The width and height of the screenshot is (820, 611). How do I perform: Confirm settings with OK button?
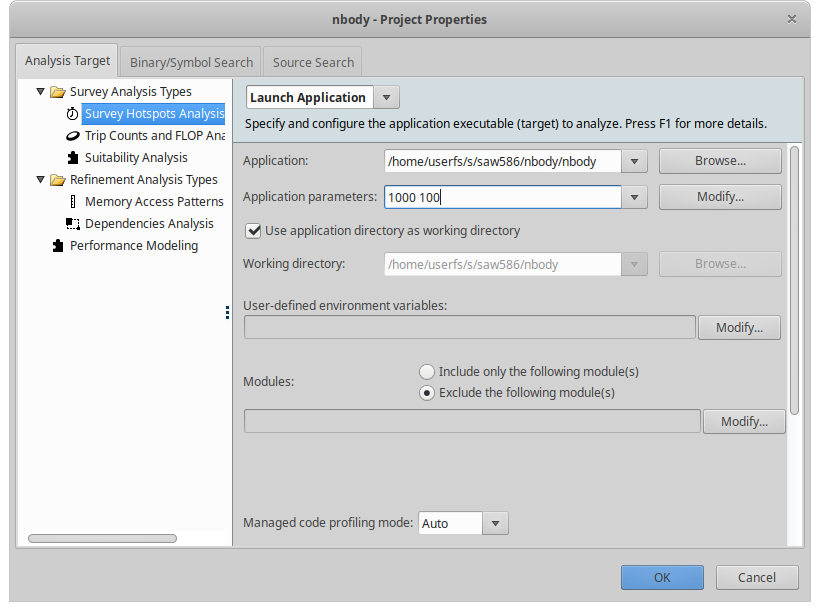pyautogui.click(x=662, y=578)
